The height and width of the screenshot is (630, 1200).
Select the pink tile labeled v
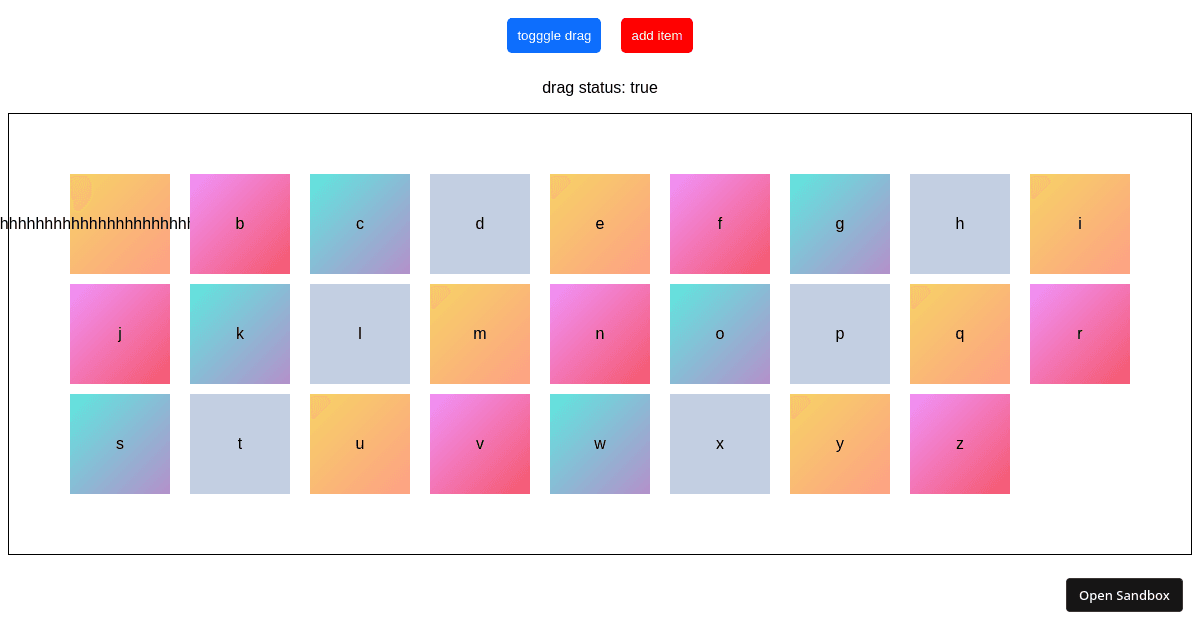point(480,444)
